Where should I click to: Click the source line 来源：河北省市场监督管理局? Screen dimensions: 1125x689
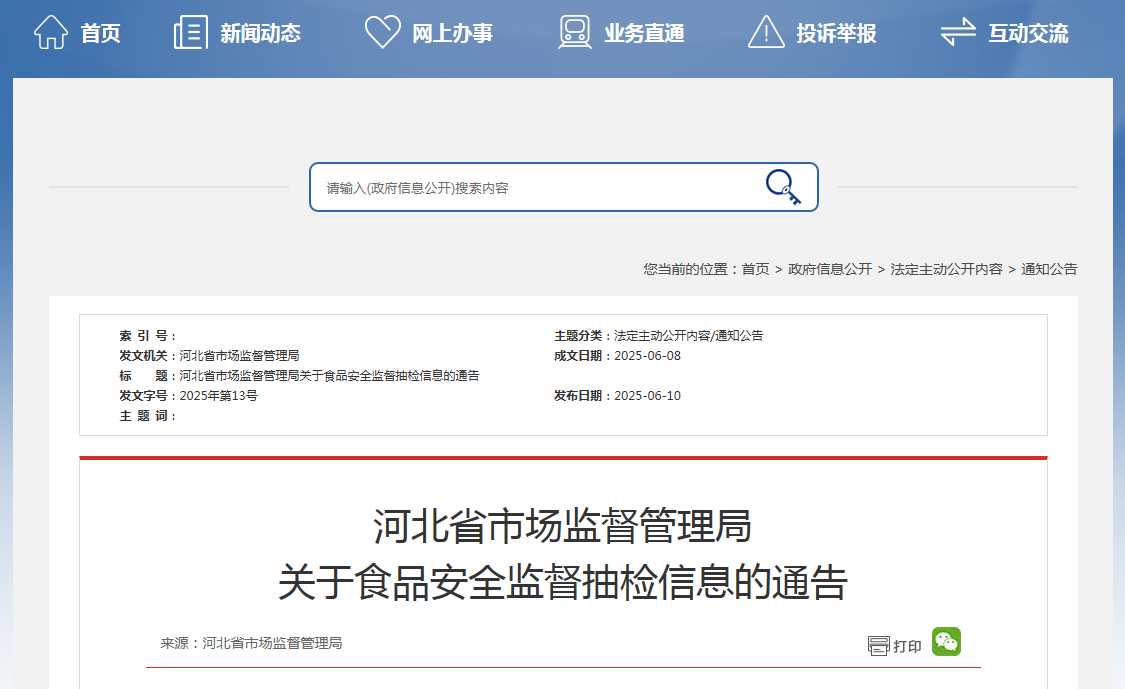(251, 643)
